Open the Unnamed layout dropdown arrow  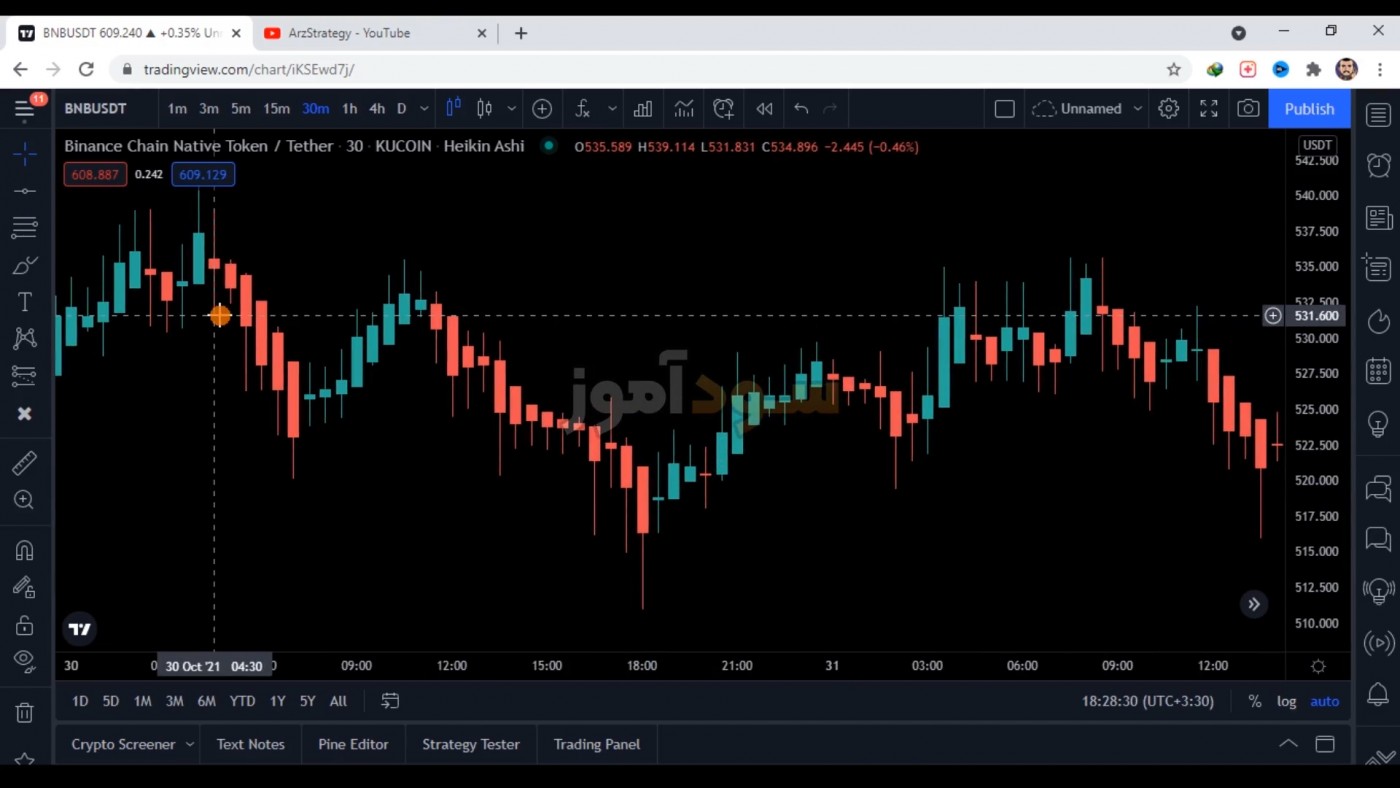point(1137,109)
